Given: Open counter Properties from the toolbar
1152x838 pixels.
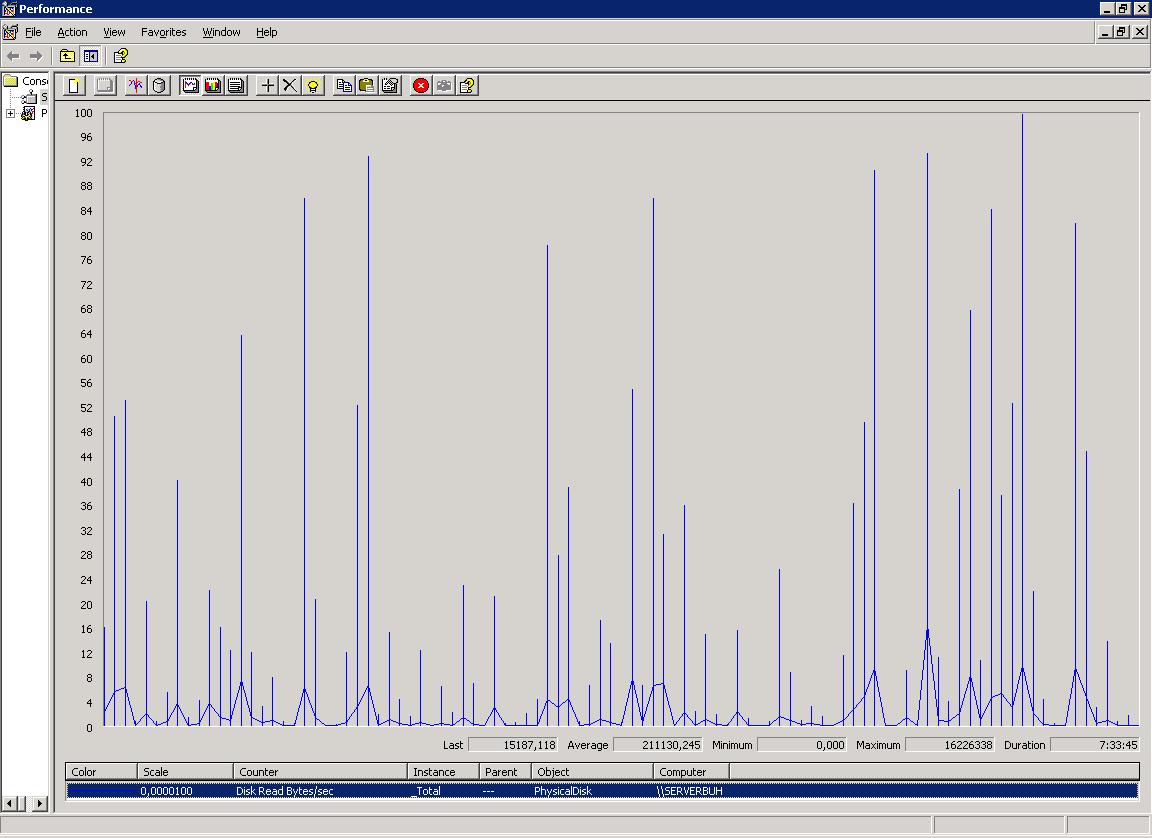Looking at the screenshot, I should point(390,86).
